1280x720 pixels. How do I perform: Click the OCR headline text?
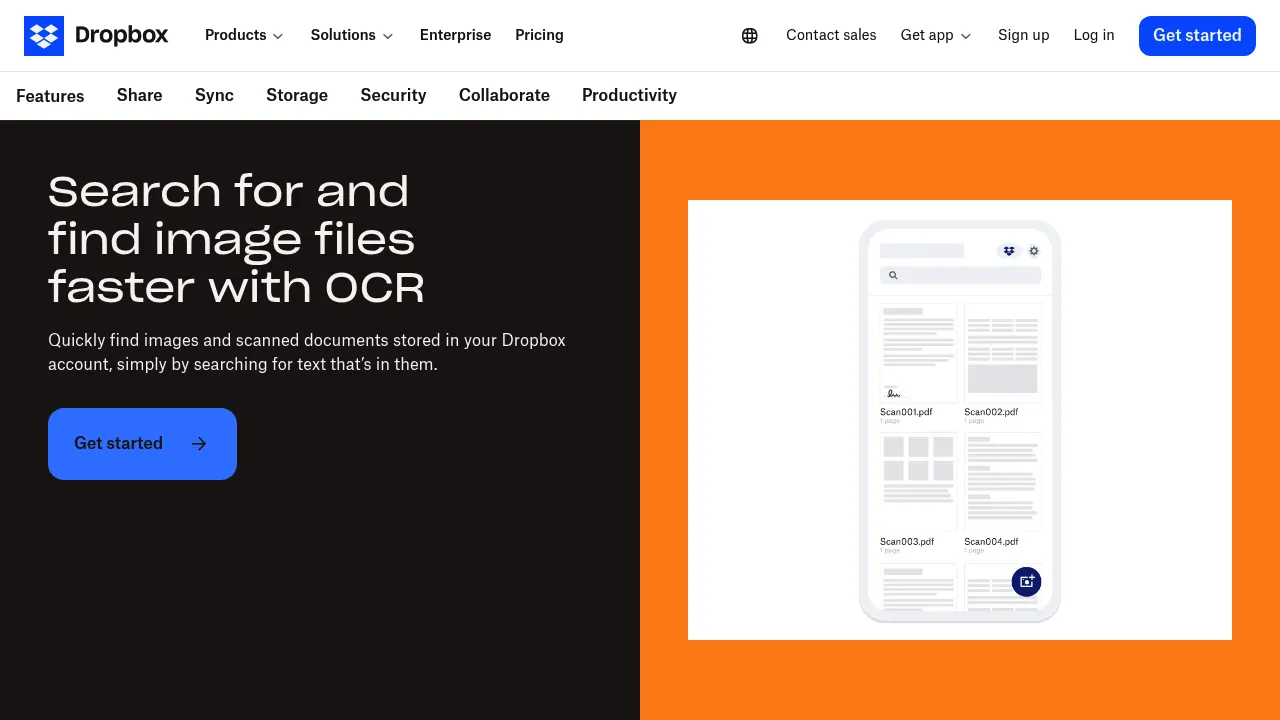(x=236, y=239)
